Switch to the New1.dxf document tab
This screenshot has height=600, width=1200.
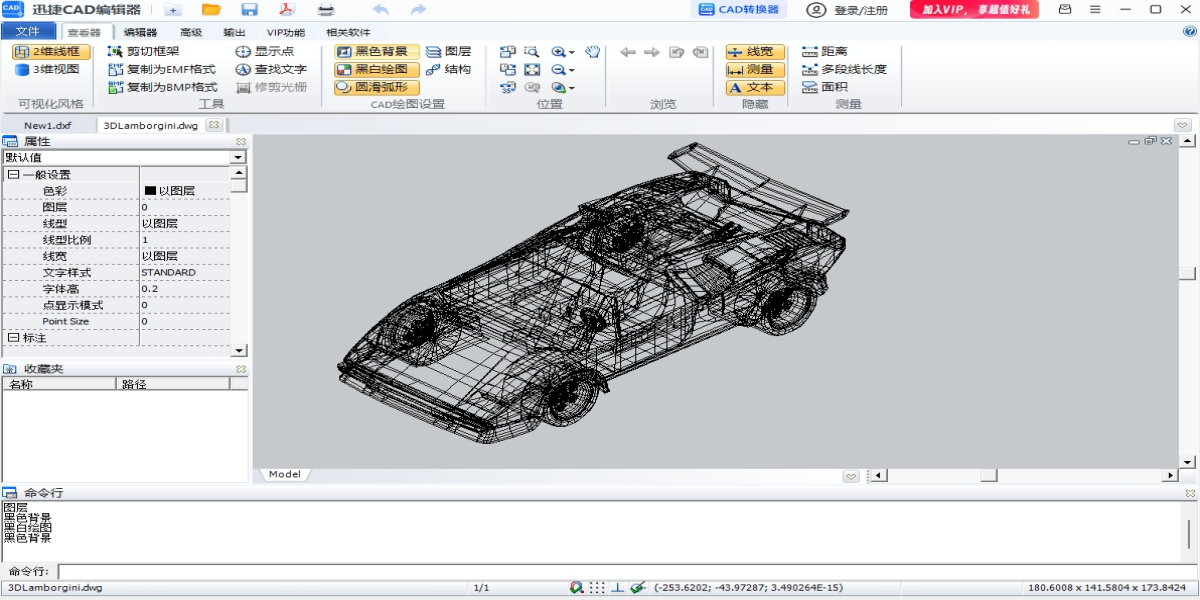point(48,125)
